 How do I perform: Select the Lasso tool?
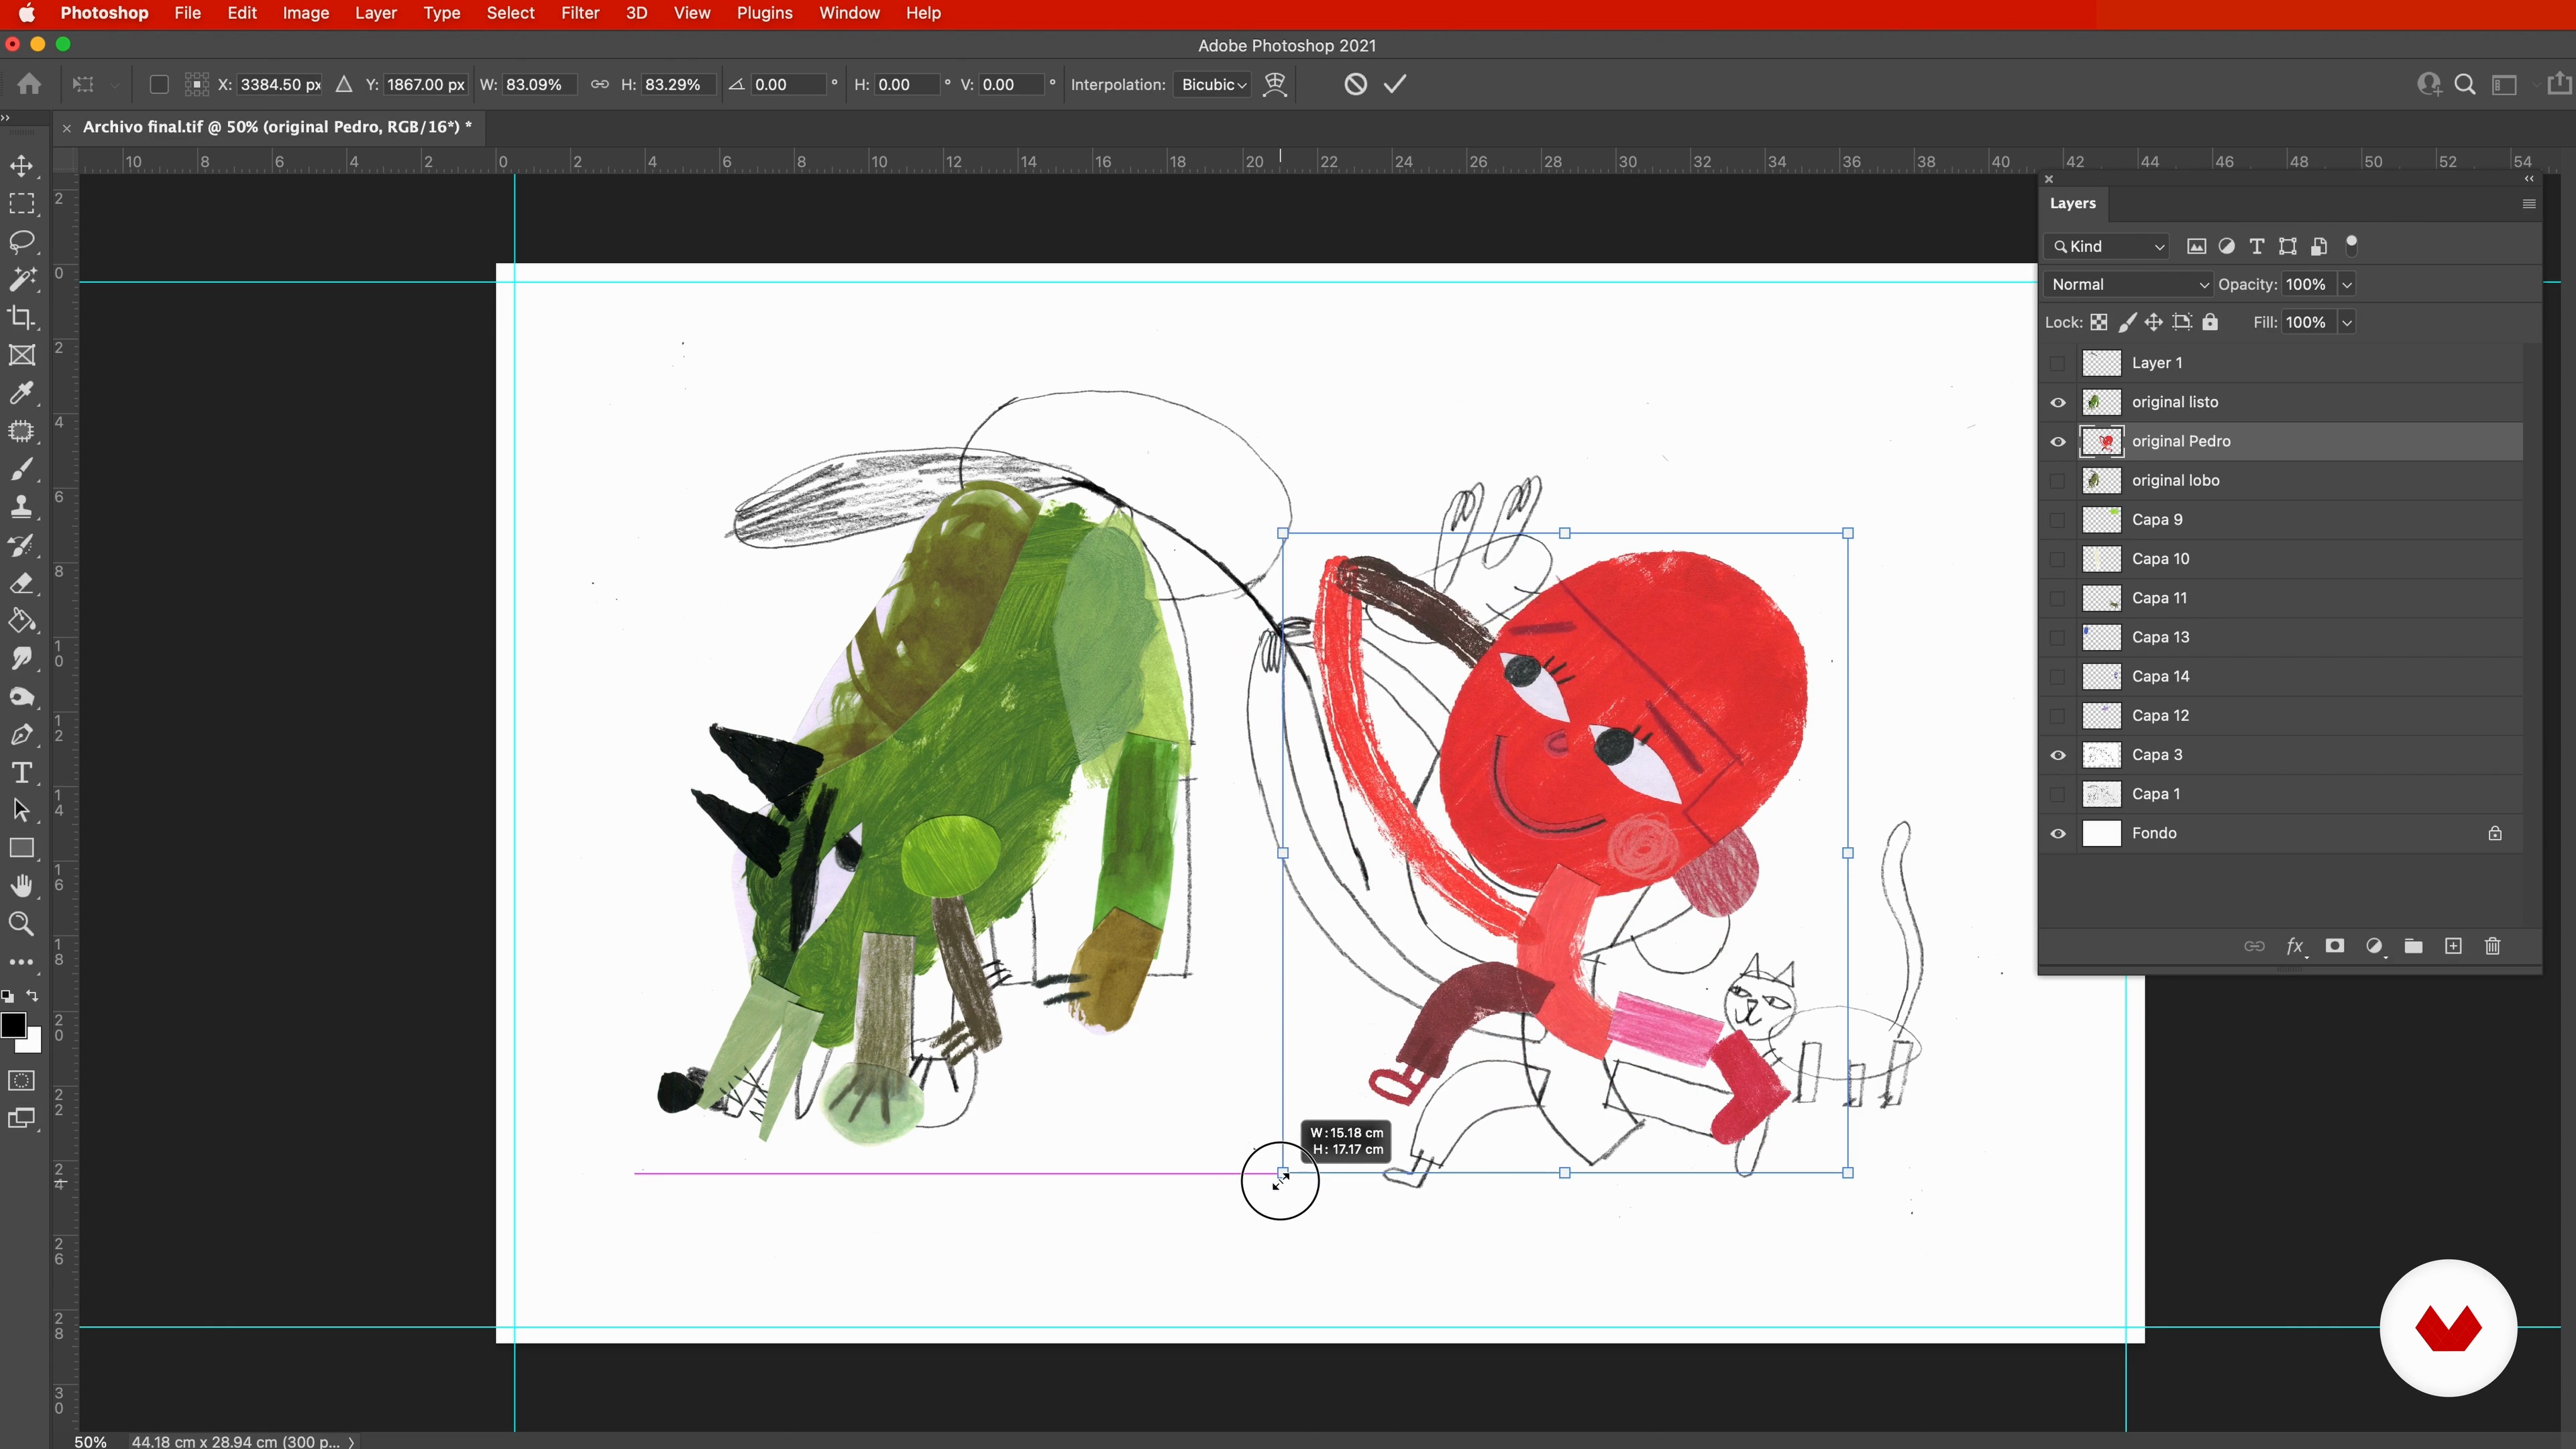(x=22, y=242)
